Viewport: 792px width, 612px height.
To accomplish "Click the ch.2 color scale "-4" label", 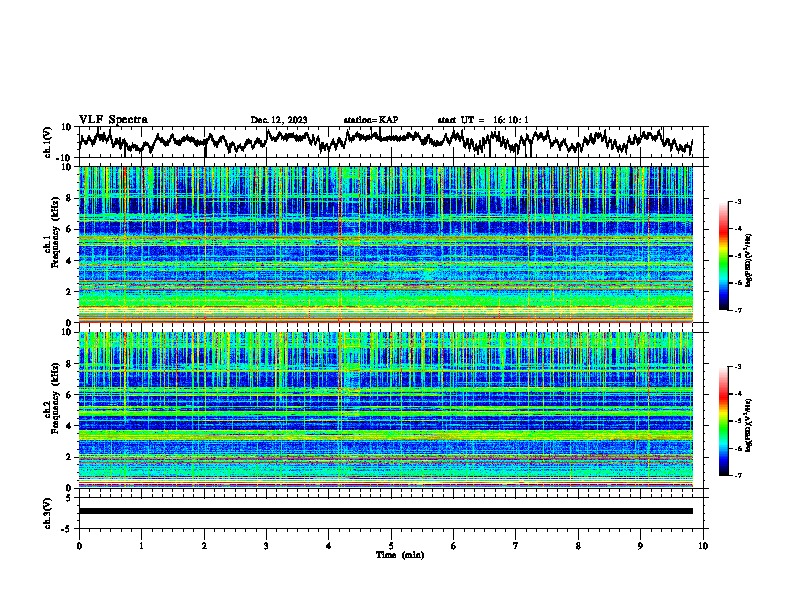I will click(x=738, y=394).
